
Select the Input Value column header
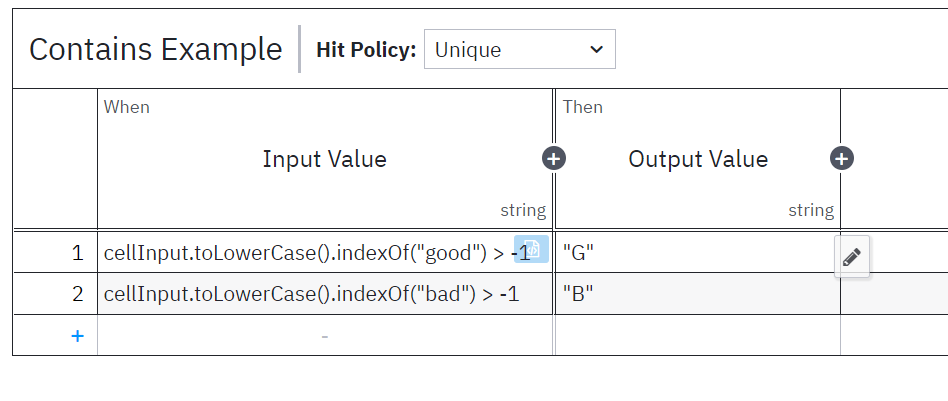pos(325,159)
